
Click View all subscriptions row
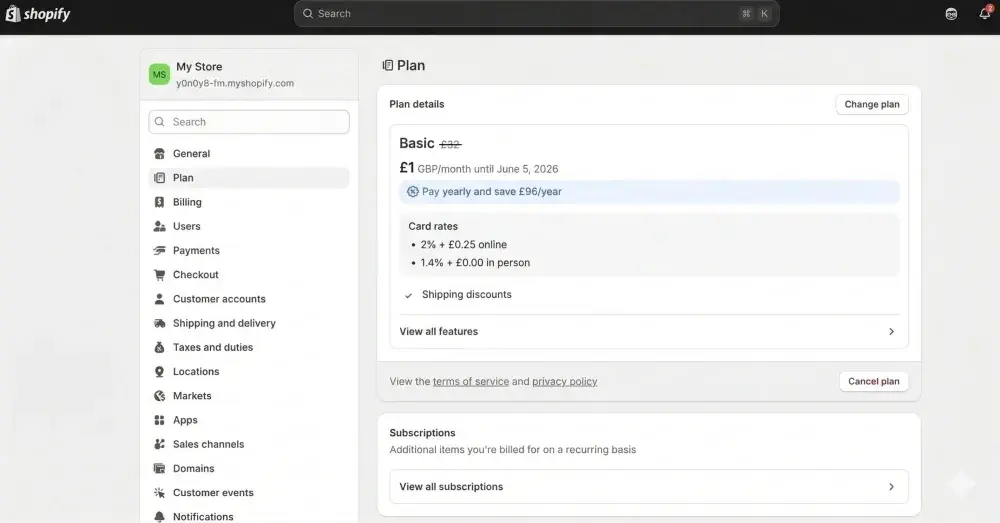click(x=649, y=487)
